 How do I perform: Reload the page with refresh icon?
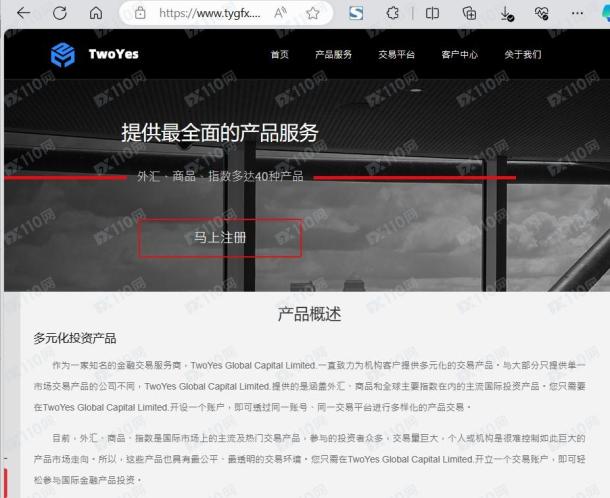coord(60,13)
